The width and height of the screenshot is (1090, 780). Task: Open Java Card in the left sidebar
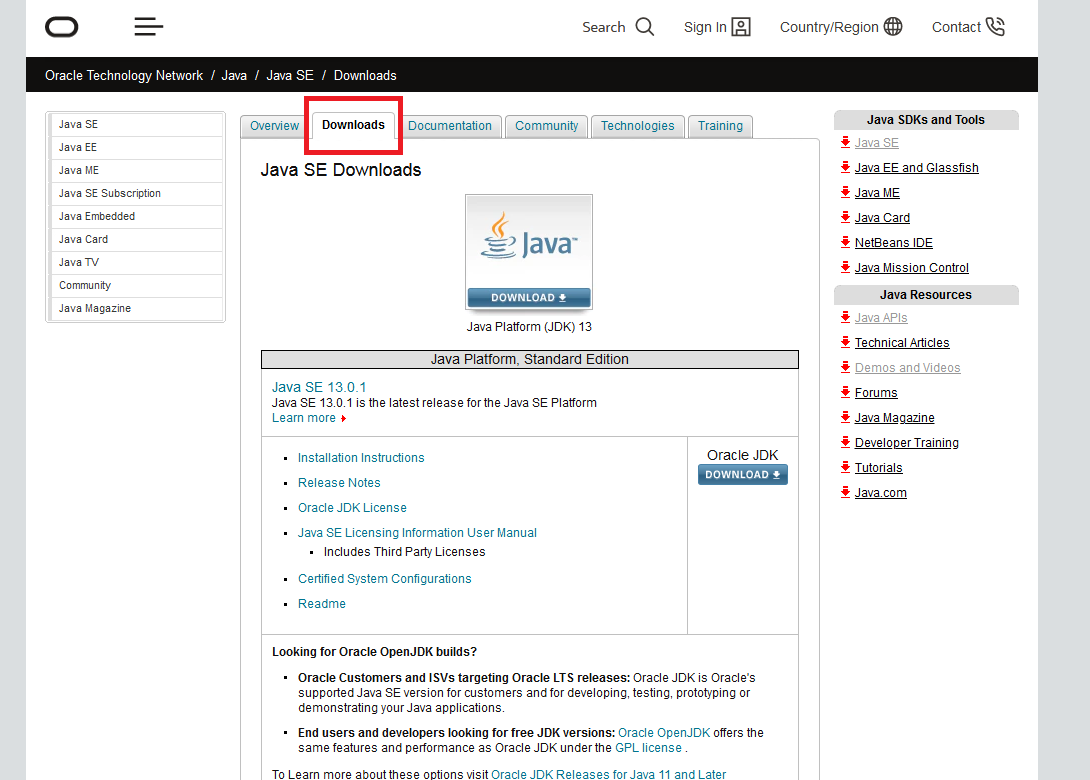[x=137, y=239]
